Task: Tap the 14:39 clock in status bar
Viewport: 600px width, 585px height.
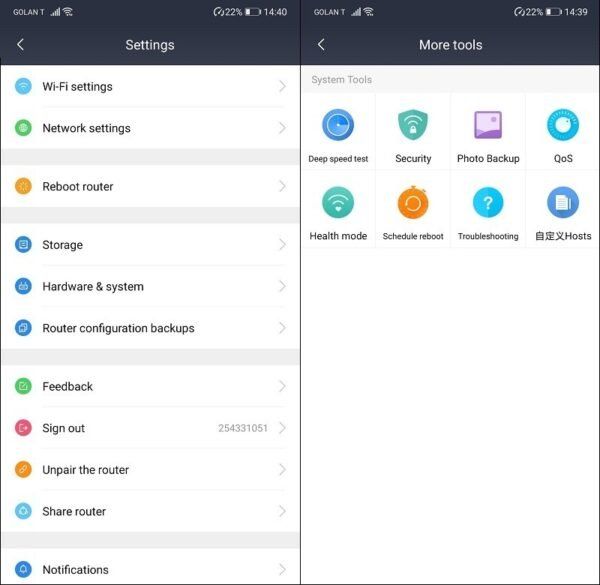Action: pyautogui.click(x=576, y=12)
